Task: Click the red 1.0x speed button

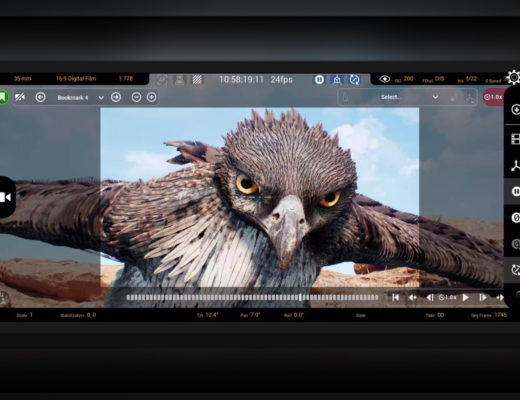Action: click(494, 97)
